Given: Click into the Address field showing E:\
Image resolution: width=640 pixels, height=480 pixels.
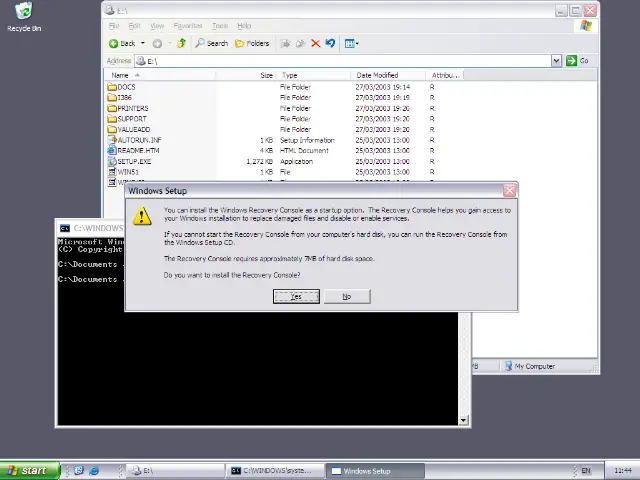Looking at the screenshot, I should 343,61.
